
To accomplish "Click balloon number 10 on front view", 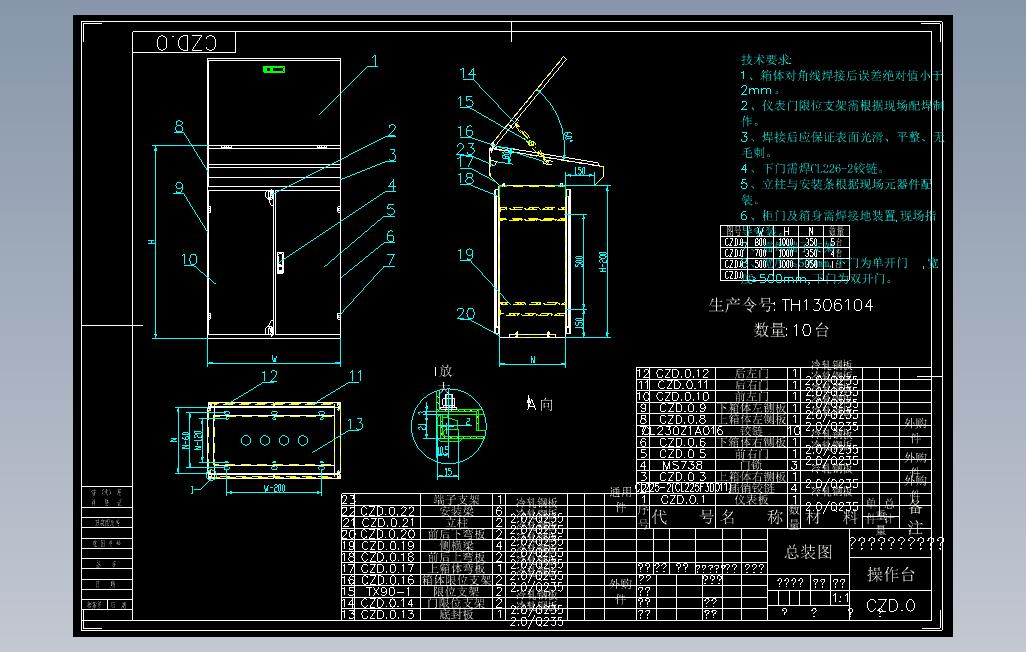I will point(189,260).
